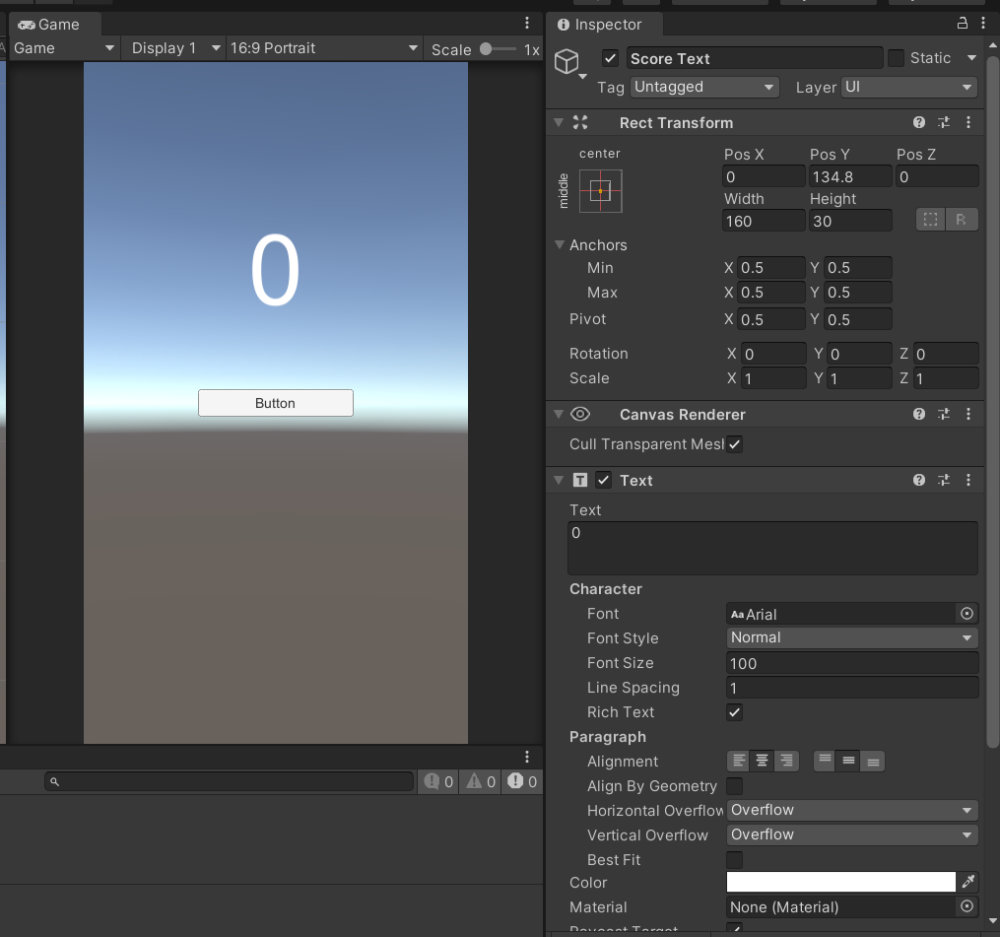The height and width of the screenshot is (937, 1000).
Task: Disable the Score Text object checkbox
Action: pyautogui.click(x=610, y=58)
